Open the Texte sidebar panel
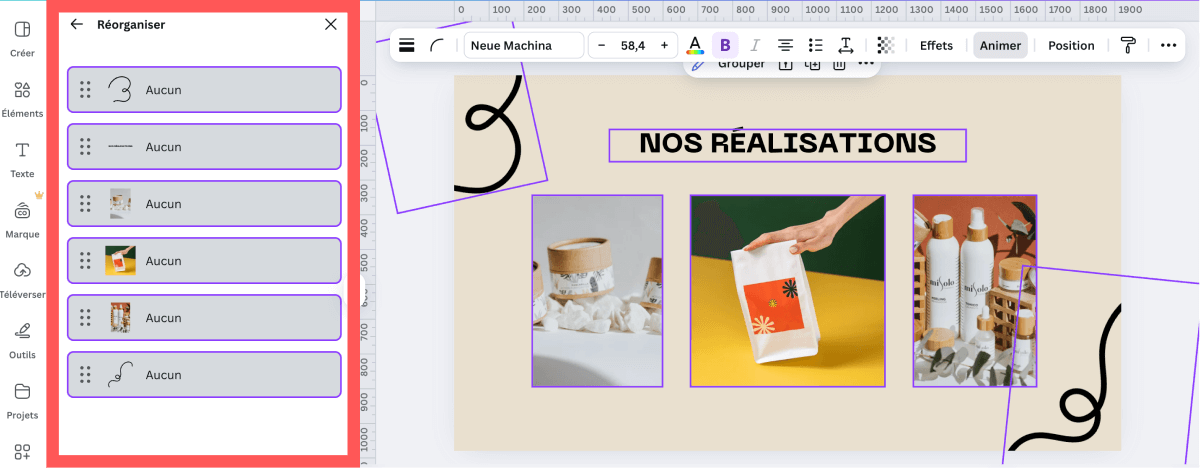 tap(22, 159)
